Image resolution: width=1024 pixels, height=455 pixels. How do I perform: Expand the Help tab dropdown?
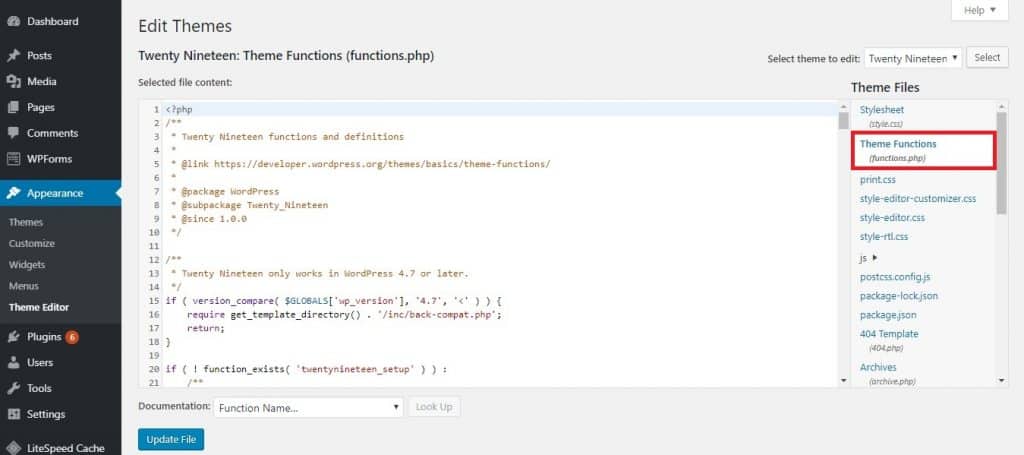[x=980, y=10]
